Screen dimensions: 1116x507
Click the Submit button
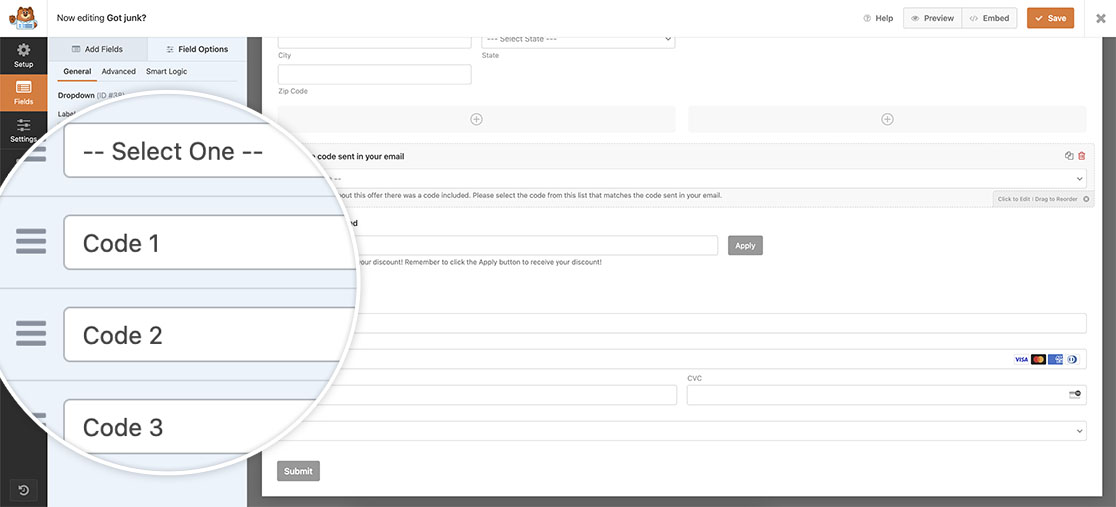coord(298,471)
